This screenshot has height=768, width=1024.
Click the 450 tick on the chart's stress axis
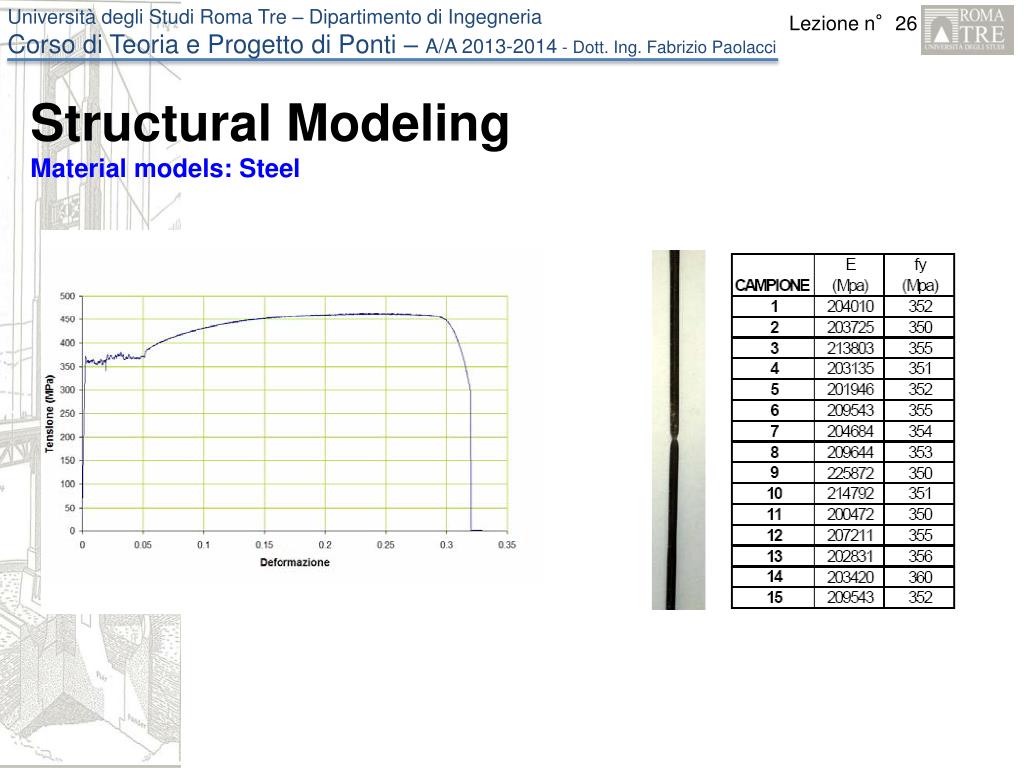coord(68,319)
